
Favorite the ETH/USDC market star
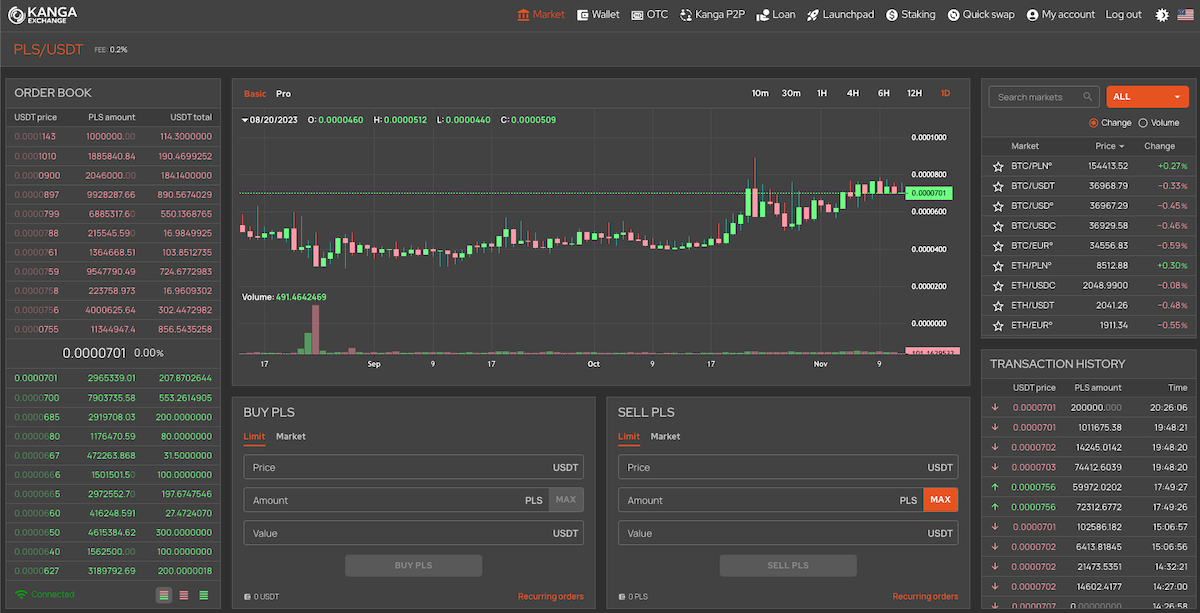click(x=997, y=286)
